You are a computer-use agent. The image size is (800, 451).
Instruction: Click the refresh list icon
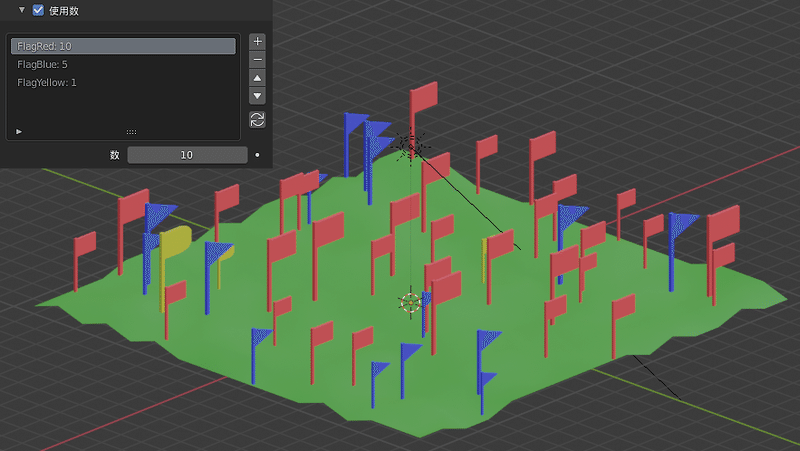coord(258,120)
